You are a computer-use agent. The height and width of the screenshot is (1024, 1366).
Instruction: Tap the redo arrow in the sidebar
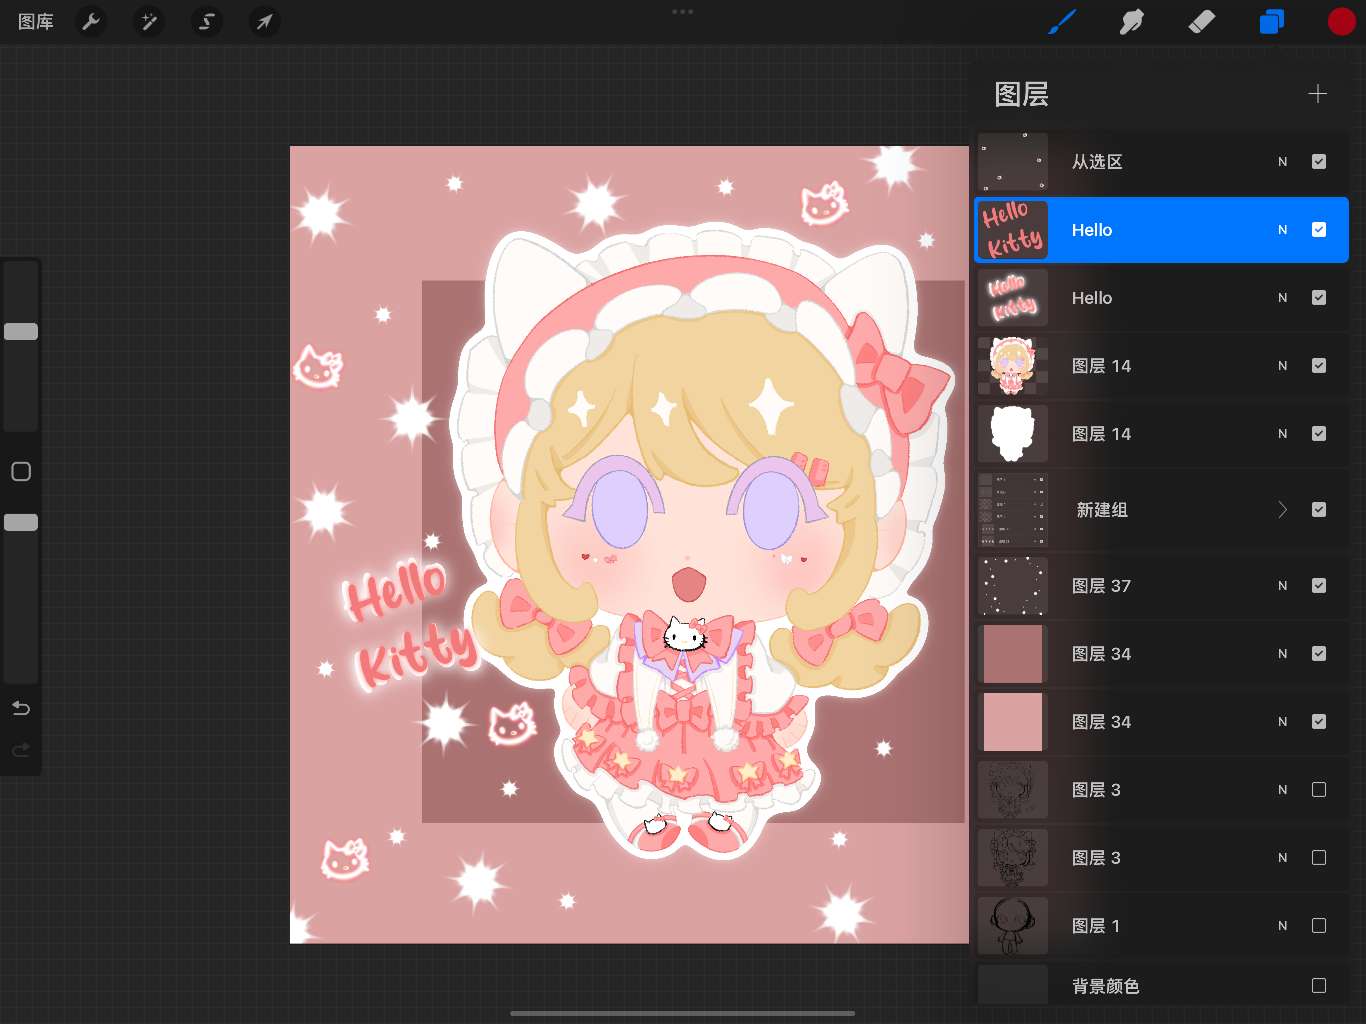[x=21, y=750]
